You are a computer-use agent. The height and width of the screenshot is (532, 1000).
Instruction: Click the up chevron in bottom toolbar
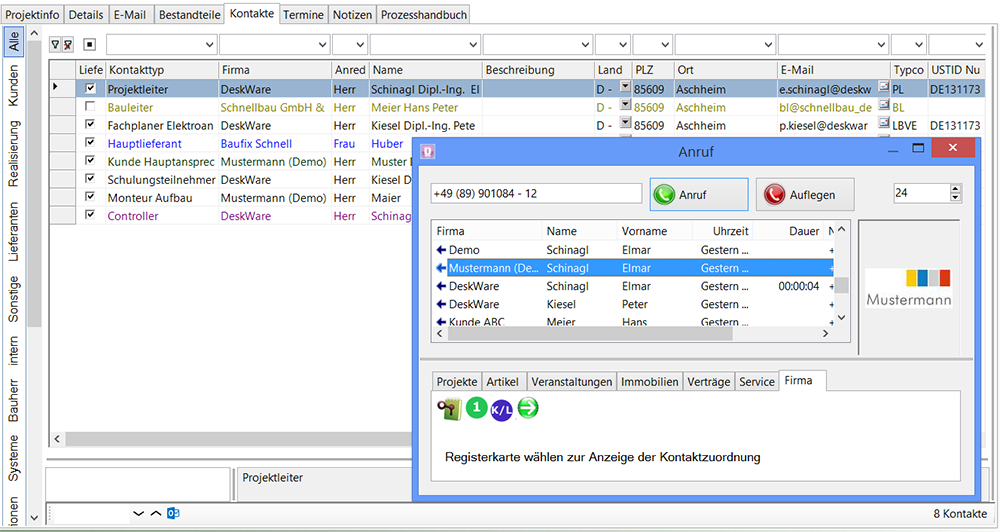click(156, 514)
